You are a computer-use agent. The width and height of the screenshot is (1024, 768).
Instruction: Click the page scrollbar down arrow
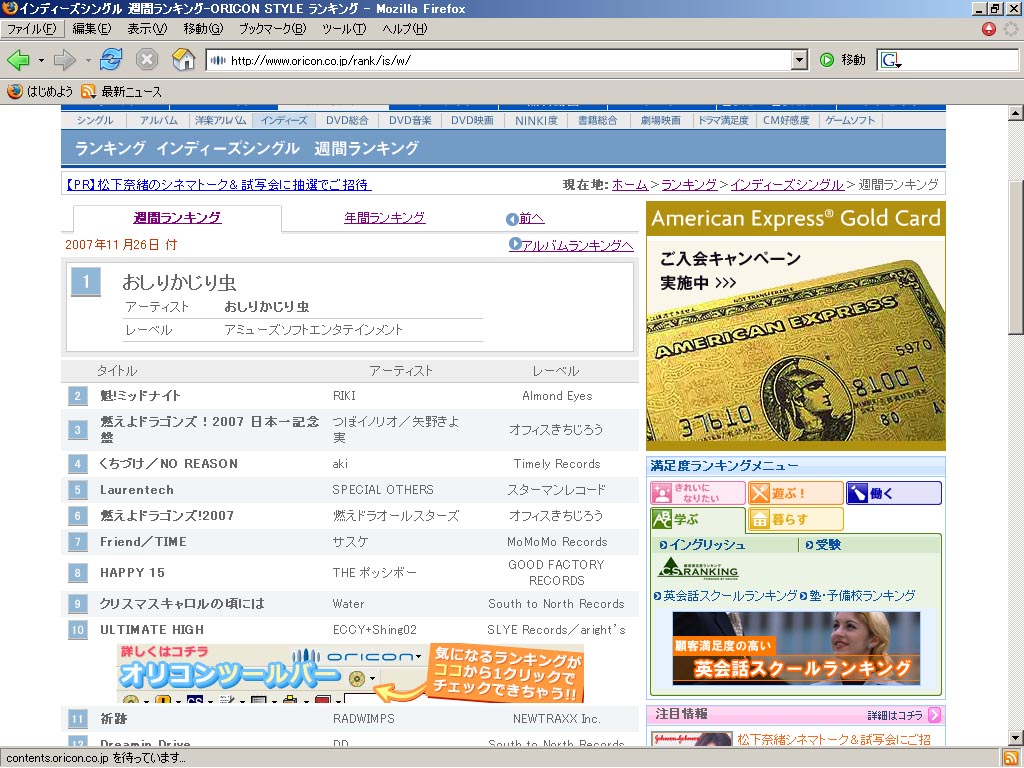click(1016, 739)
